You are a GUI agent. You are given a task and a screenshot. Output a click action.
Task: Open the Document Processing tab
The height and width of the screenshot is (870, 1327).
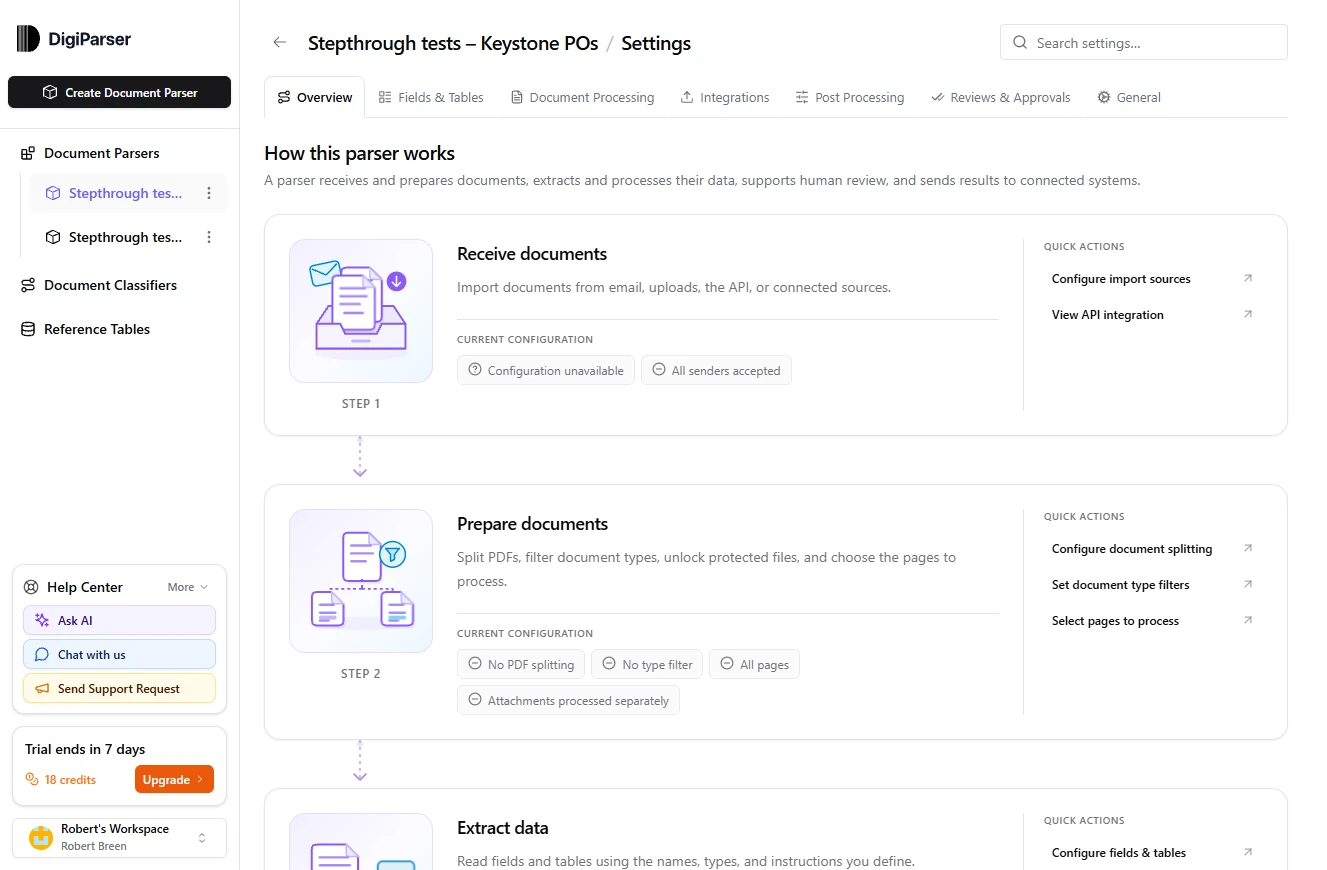click(582, 97)
